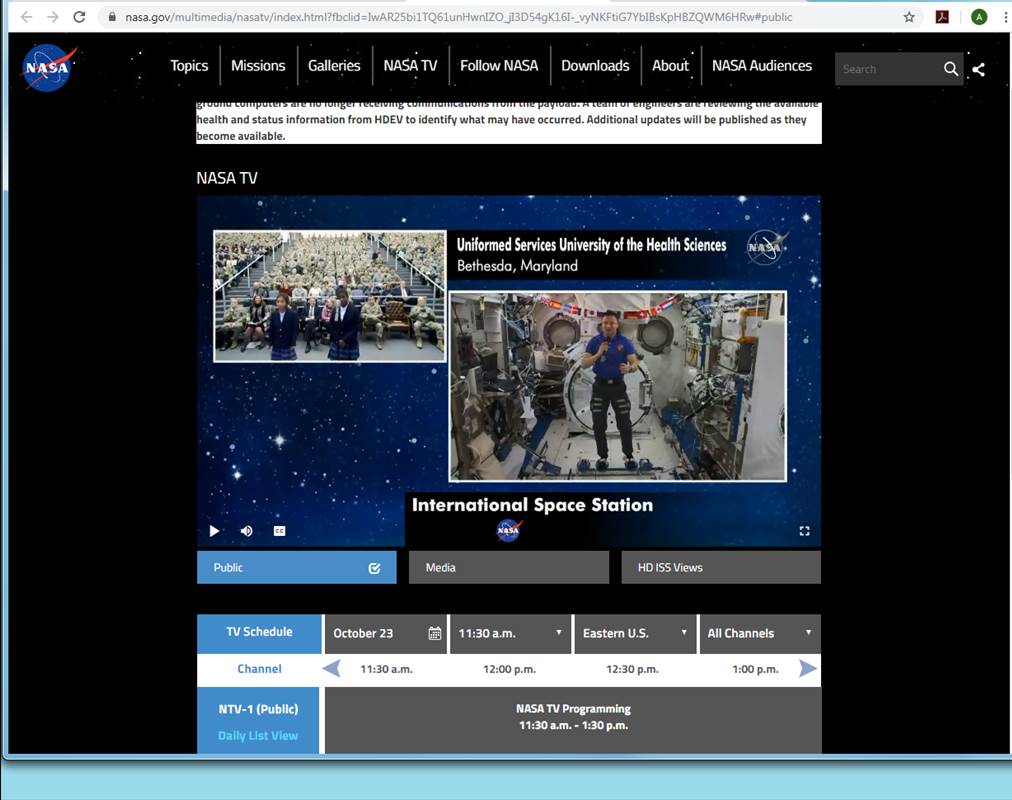The height and width of the screenshot is (800, 1012).
Task: Click the 12:00 p.m. time column header
Action: click(509, 669)
